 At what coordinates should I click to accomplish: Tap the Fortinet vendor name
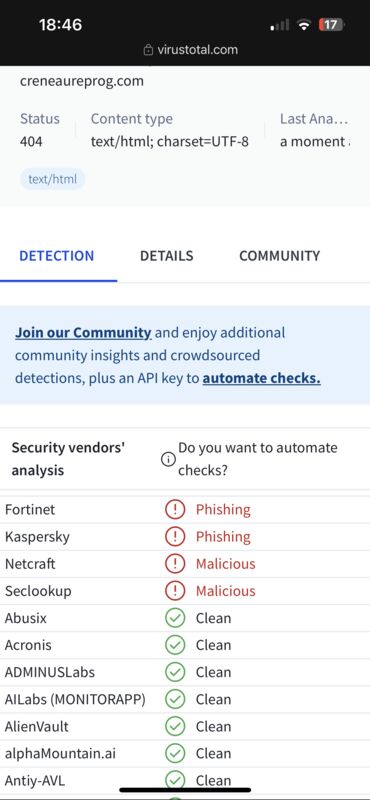click(x=30, y=510)
